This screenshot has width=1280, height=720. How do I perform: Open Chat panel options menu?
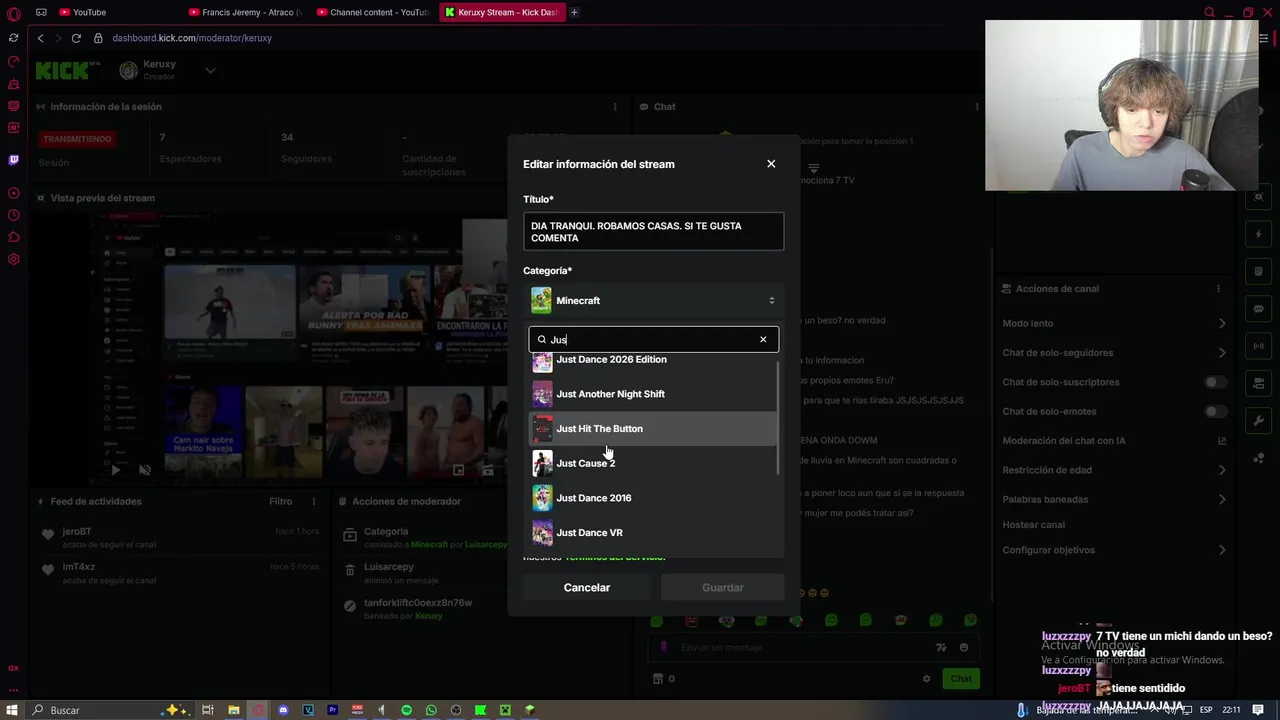pos(977,106)
